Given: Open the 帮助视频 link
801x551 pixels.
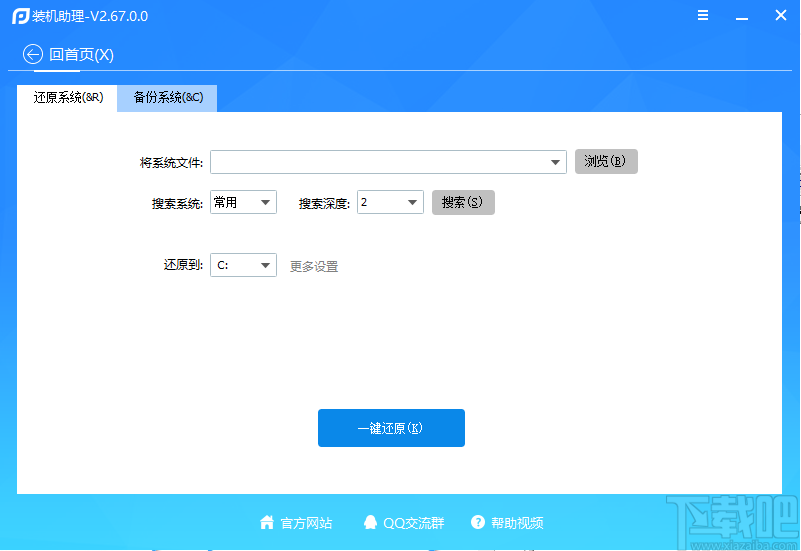Looking at the screenshot, I should pyautogui.click(x=517, y=523).
